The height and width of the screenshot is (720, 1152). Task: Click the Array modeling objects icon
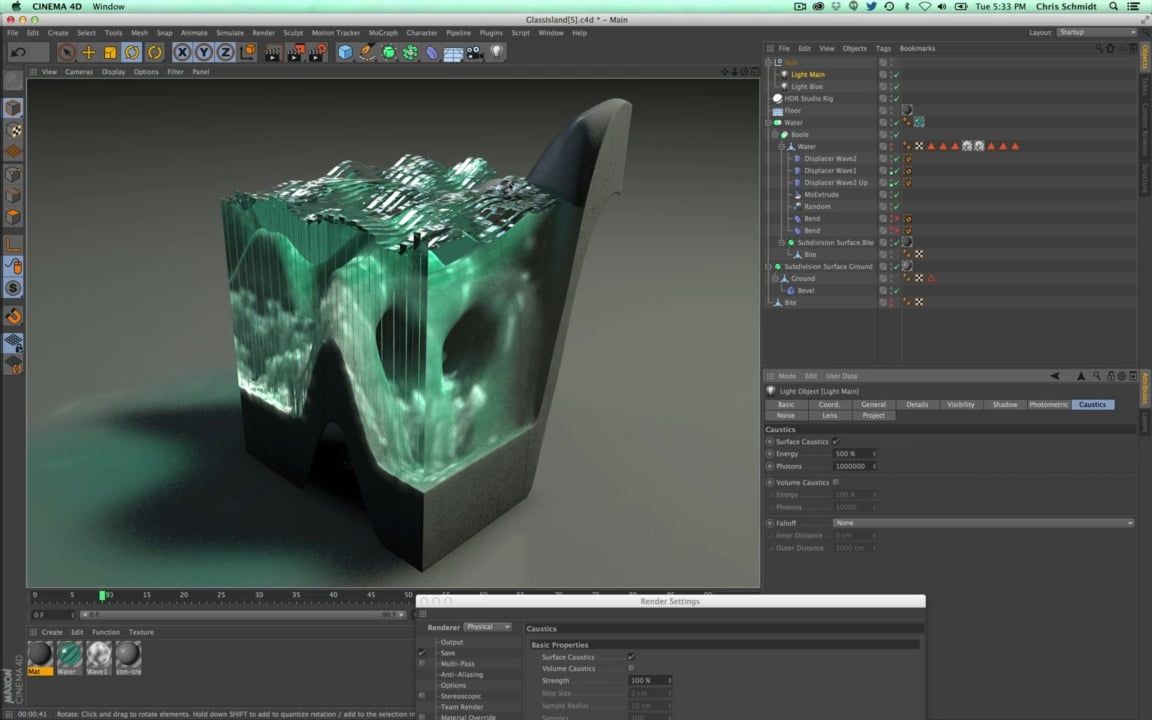(x=410, y=52)
